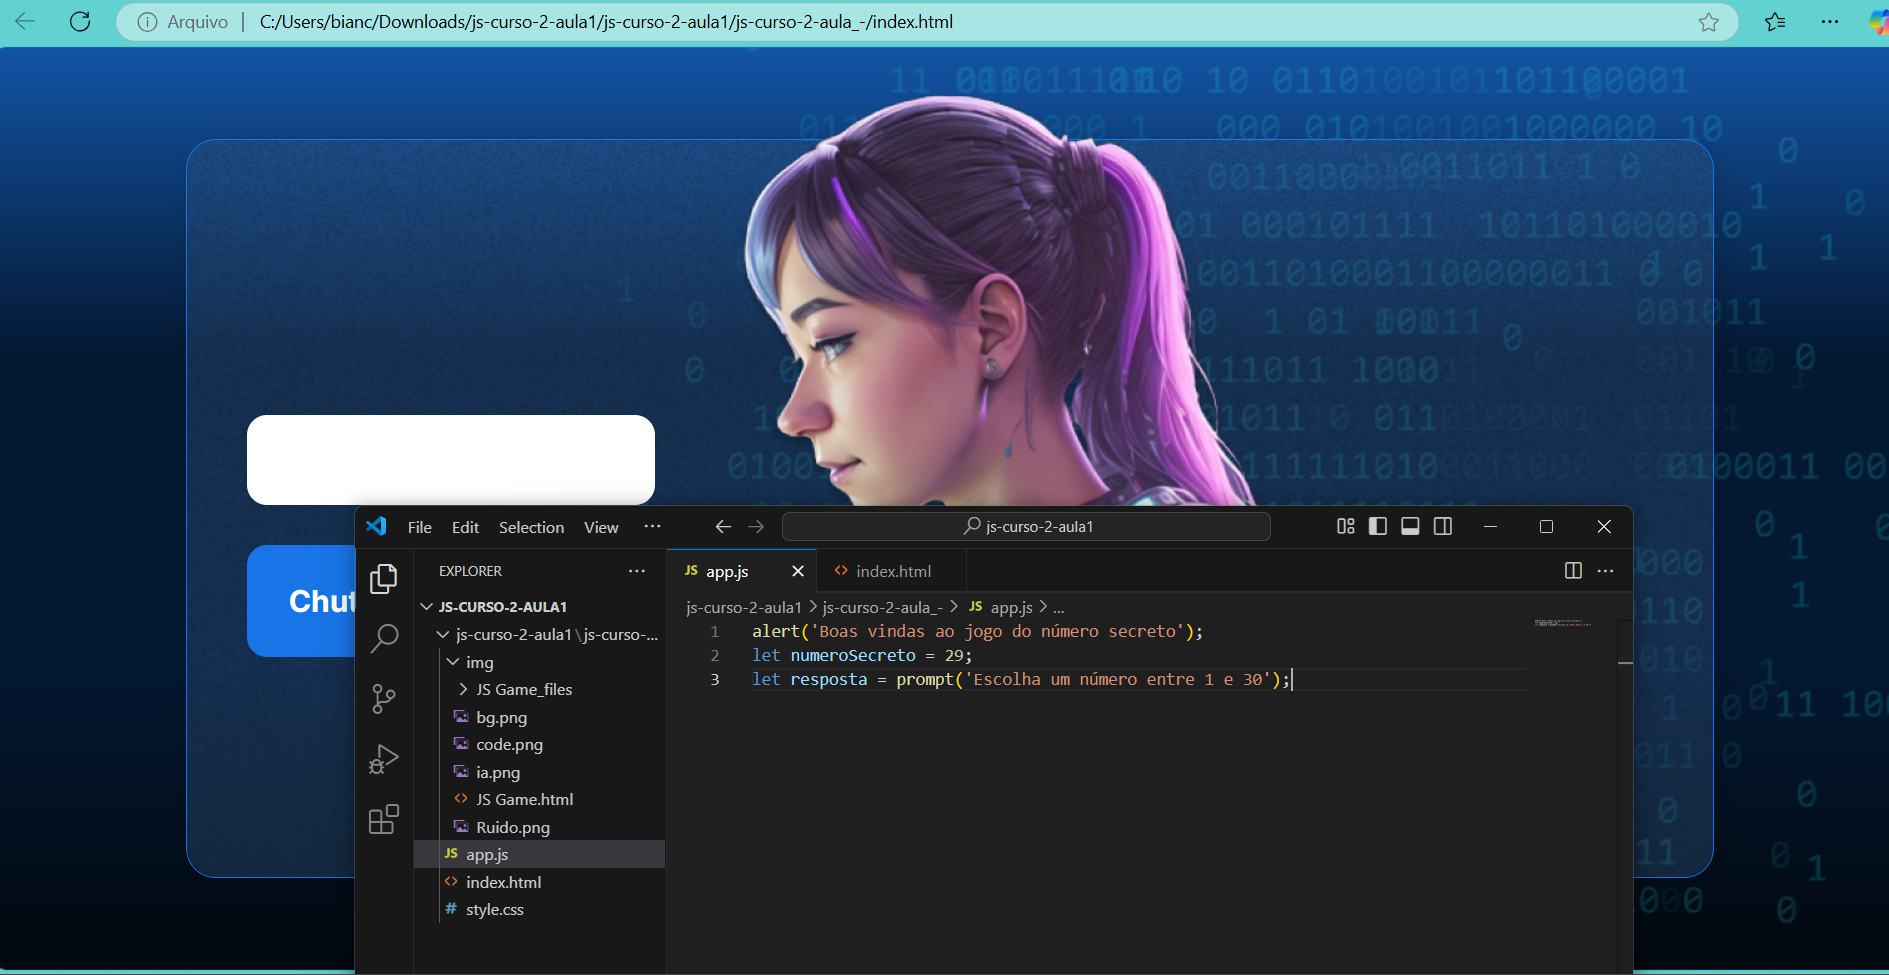Open the View menu
Screen dimensions: 1889x975
(x=601, y=527)
